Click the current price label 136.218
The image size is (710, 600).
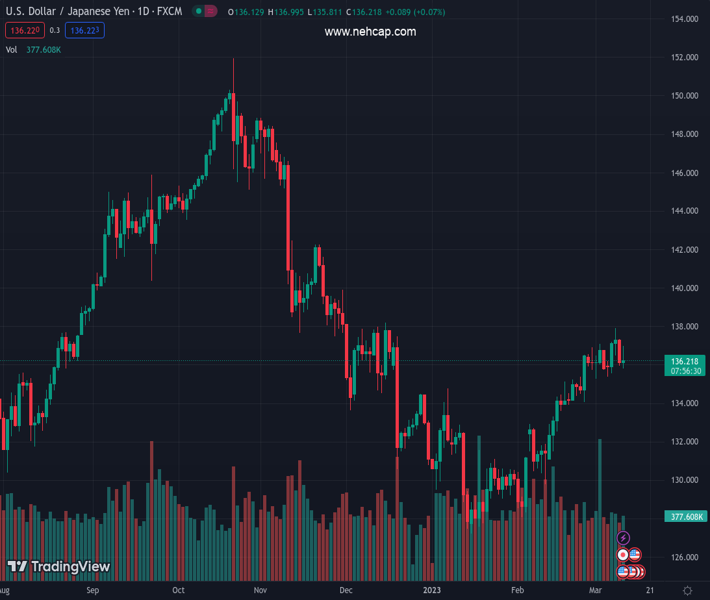pos(685,361)
